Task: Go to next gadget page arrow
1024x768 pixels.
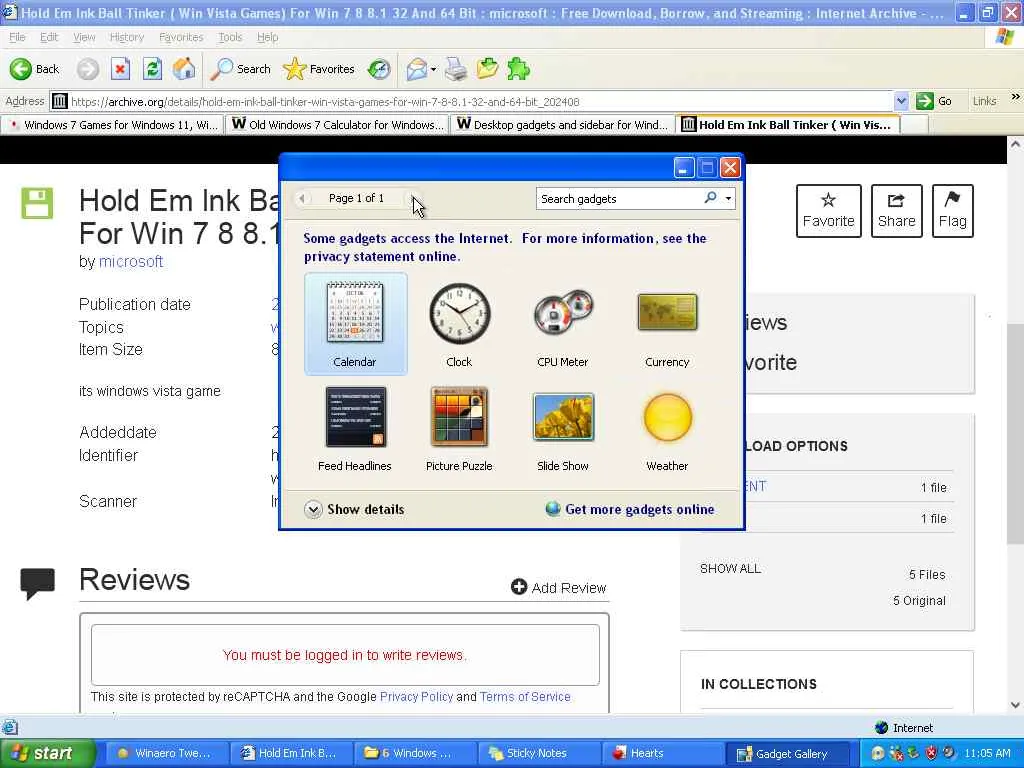Action: click(x=413, y=198)
